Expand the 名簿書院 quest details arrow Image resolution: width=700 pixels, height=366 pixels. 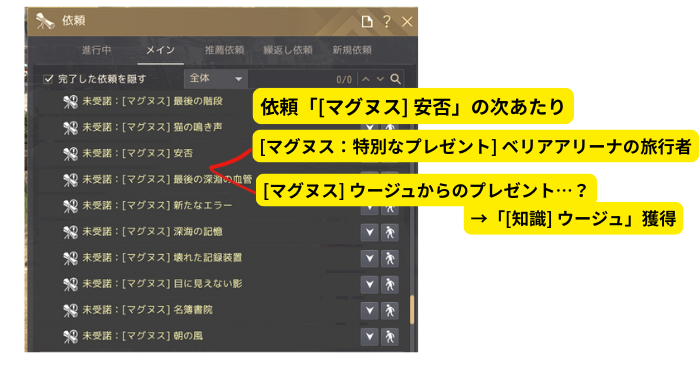click(x=370, y=311)
